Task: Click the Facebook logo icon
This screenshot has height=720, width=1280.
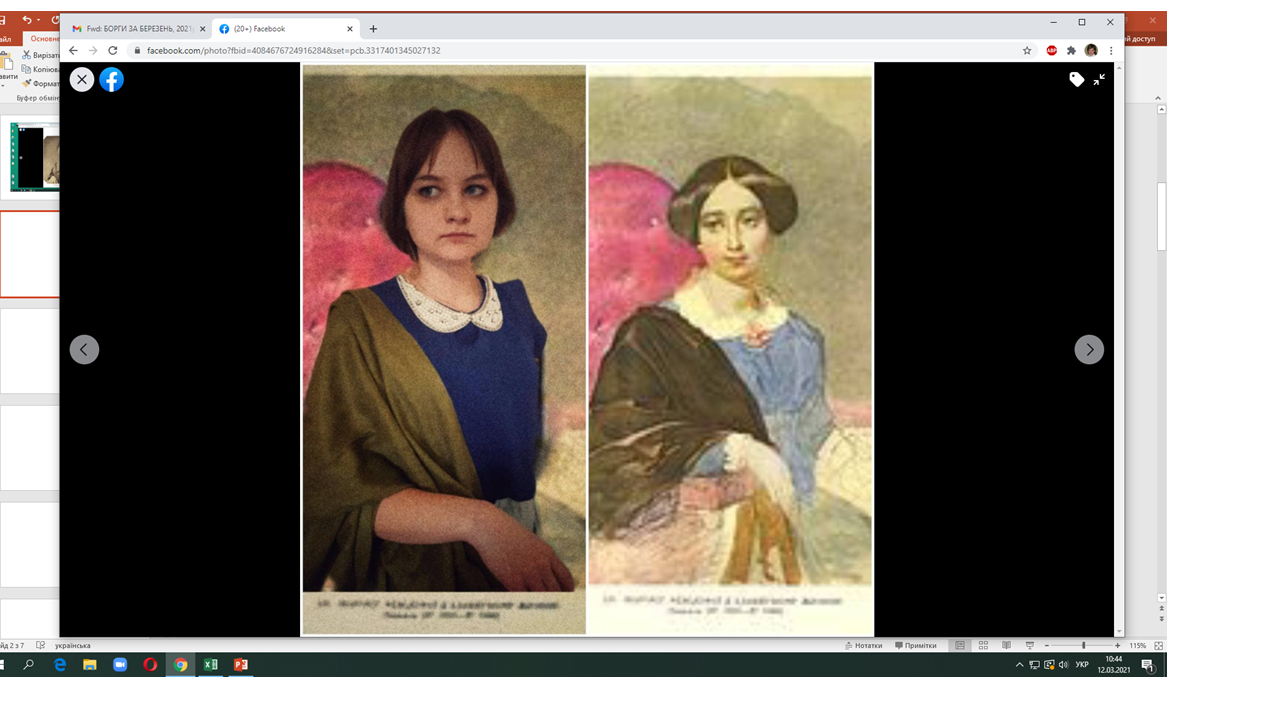Action: point(112,80)
